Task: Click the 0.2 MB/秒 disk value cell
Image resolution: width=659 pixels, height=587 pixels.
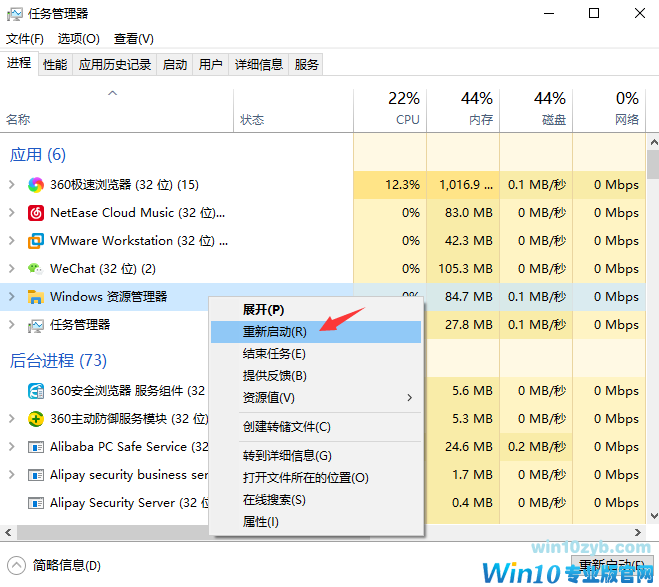Action: [x=537, y=447]
